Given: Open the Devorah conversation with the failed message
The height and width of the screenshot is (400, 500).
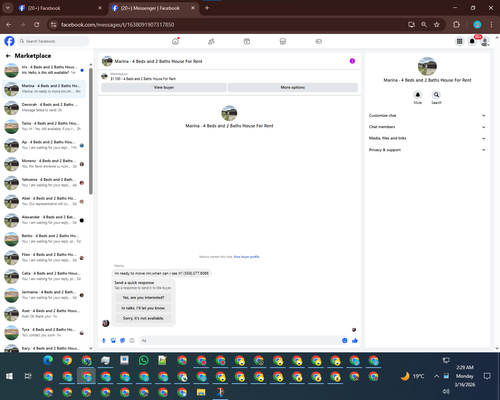Looking at the screenshot, I should 44,107.
